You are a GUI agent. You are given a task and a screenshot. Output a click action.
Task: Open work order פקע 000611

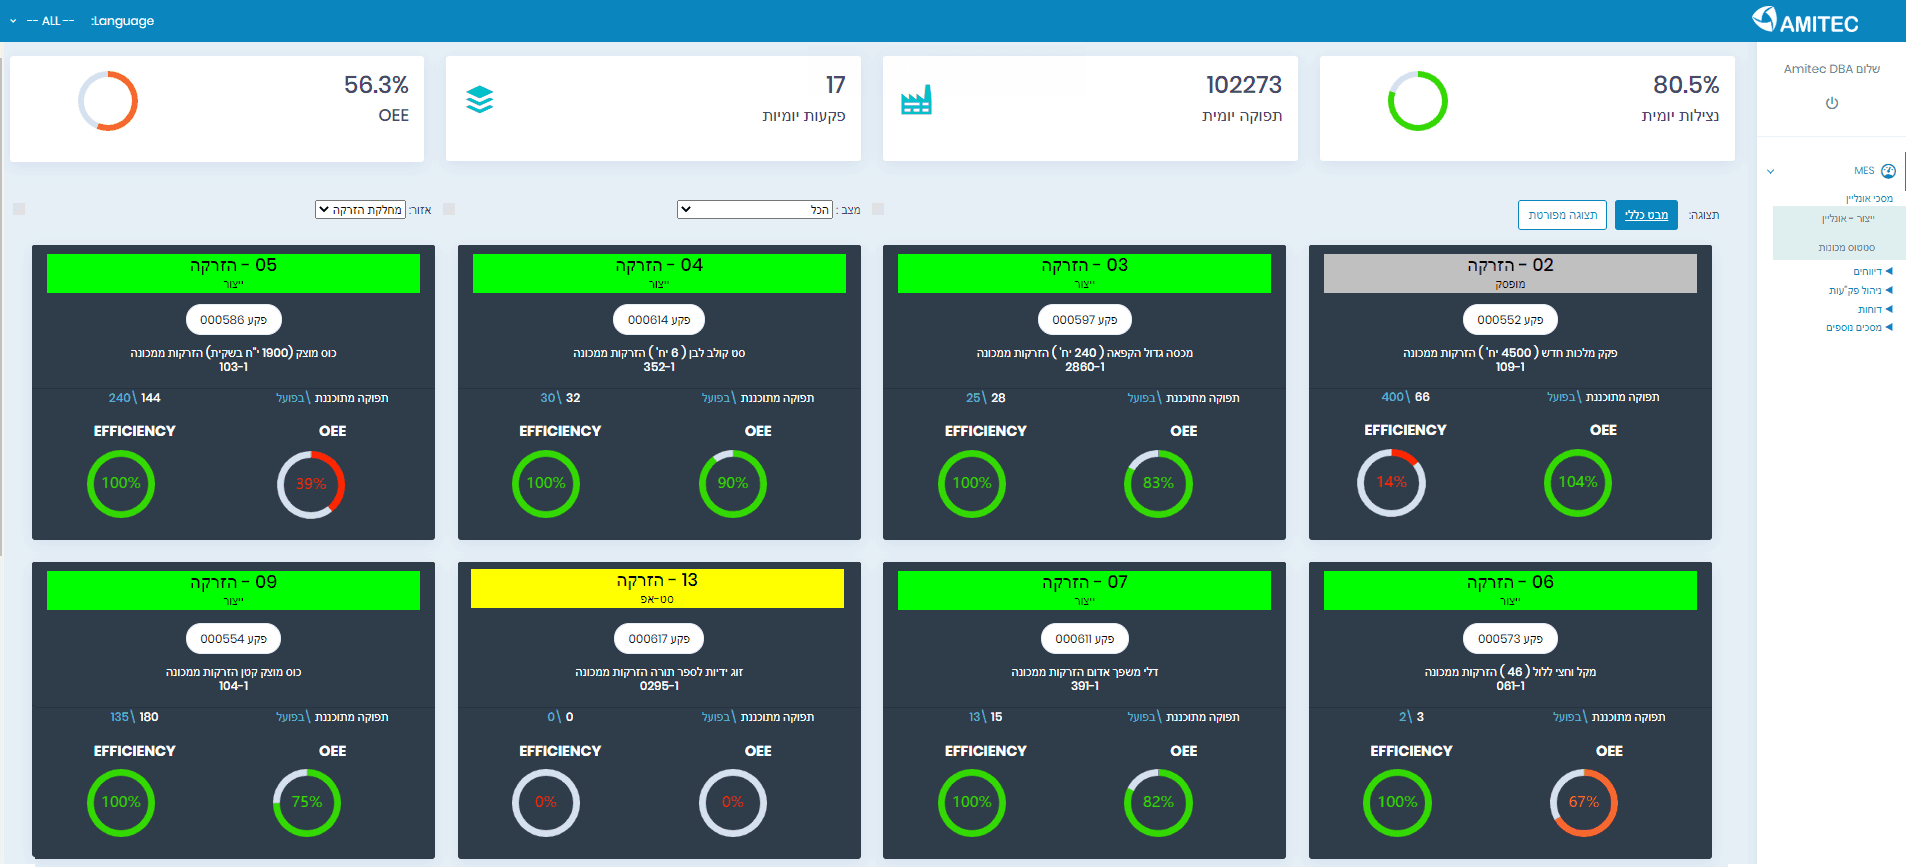tap(1084, 639)
